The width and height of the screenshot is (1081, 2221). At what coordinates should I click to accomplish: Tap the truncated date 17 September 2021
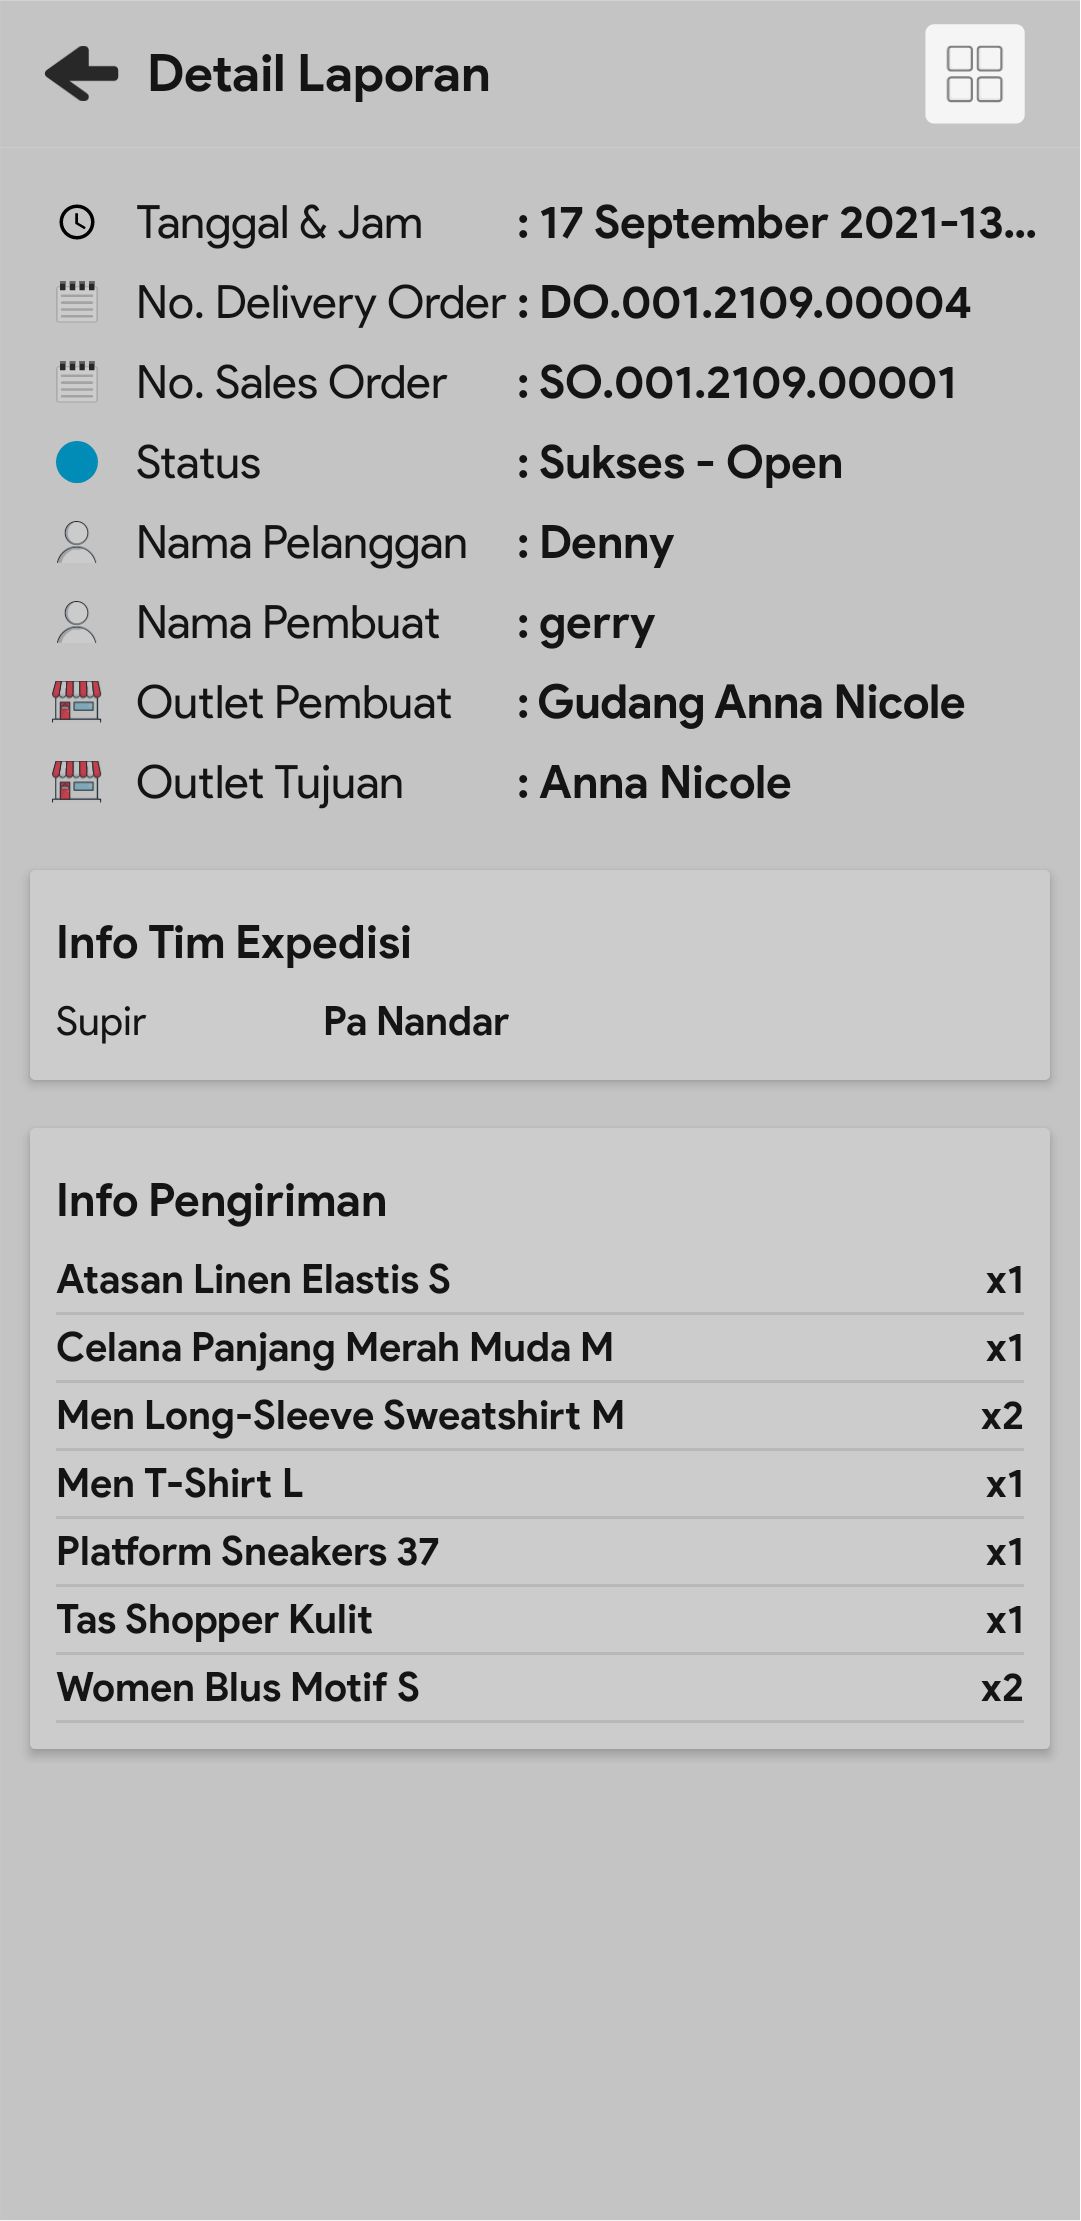coord(787,223)
